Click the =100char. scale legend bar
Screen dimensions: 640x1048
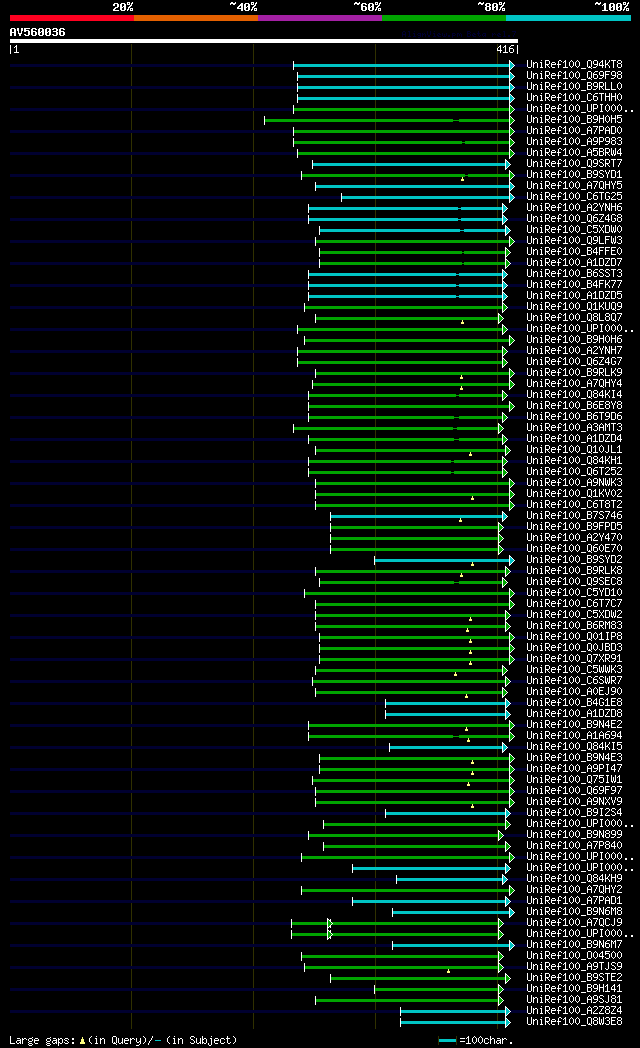(x=447, y=1041)
